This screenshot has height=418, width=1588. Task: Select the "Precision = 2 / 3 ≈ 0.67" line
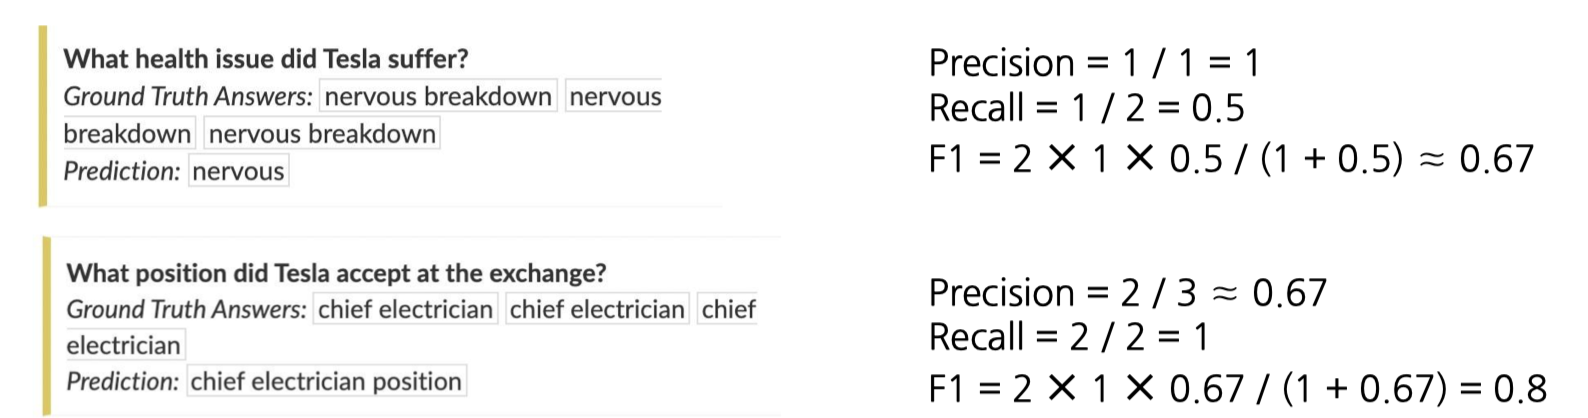click(x=1128, y=293)
